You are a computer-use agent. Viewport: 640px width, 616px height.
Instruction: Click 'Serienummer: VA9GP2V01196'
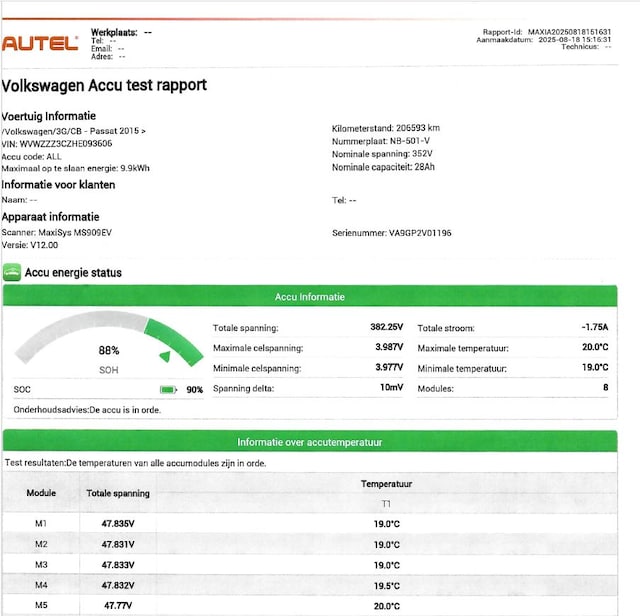pos(391,233)
